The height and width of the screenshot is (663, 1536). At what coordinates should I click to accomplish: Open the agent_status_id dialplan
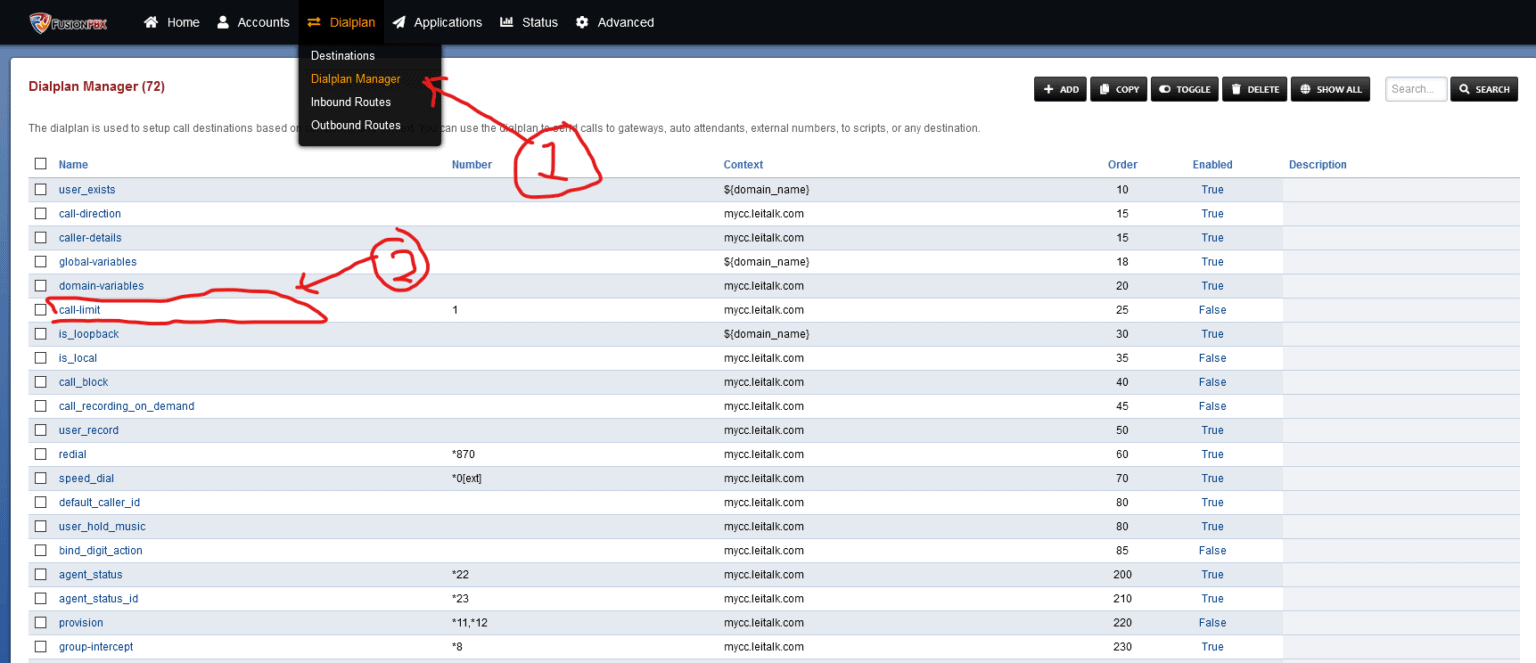[99, 599]
